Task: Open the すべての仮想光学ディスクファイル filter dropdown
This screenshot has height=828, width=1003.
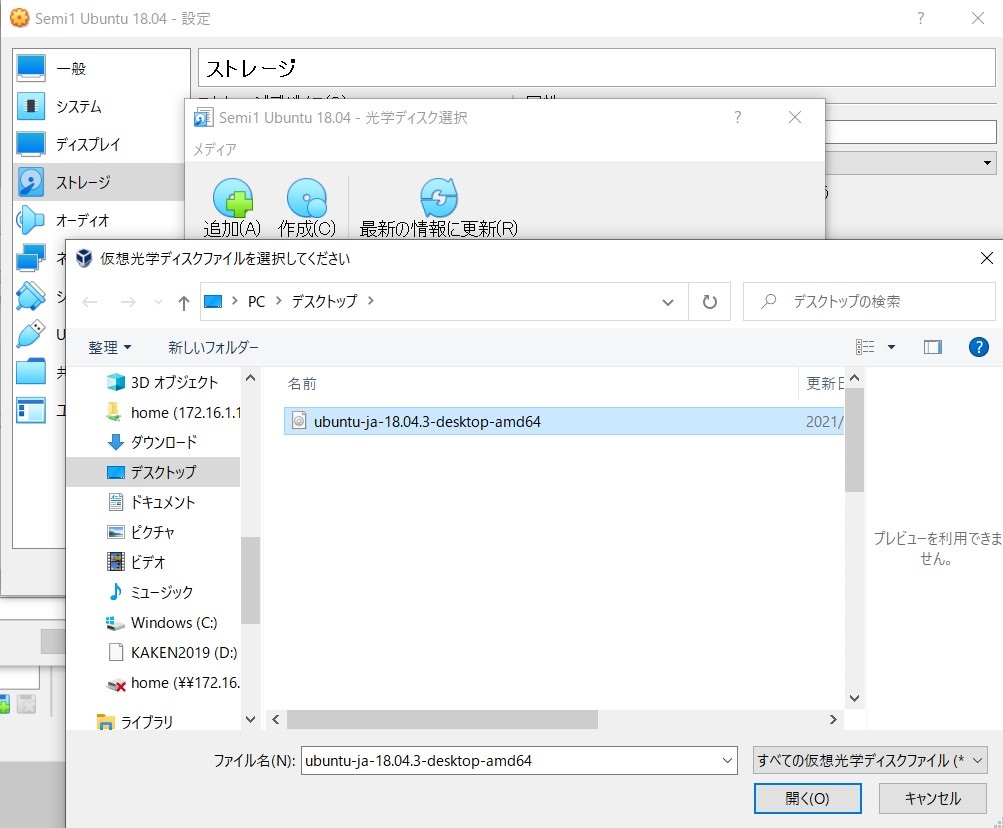Action: [870, 760]
